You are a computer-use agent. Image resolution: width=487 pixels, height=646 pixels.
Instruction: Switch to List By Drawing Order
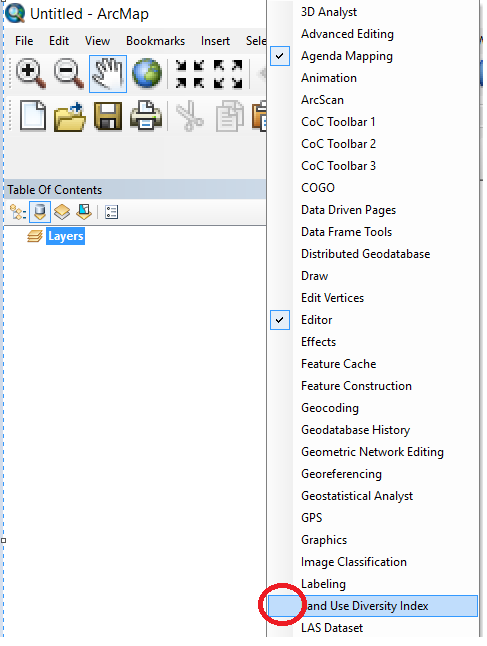coord(18,212)
